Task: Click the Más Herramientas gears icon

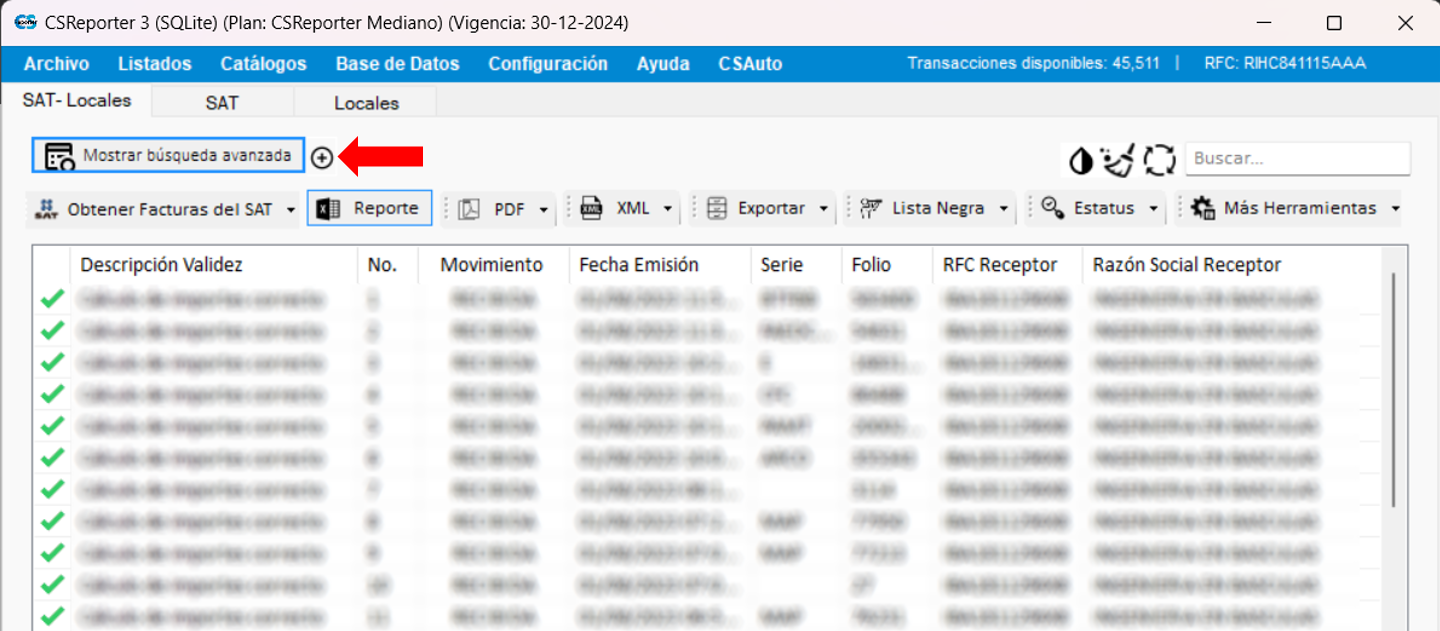Action: click(1202, 208)
